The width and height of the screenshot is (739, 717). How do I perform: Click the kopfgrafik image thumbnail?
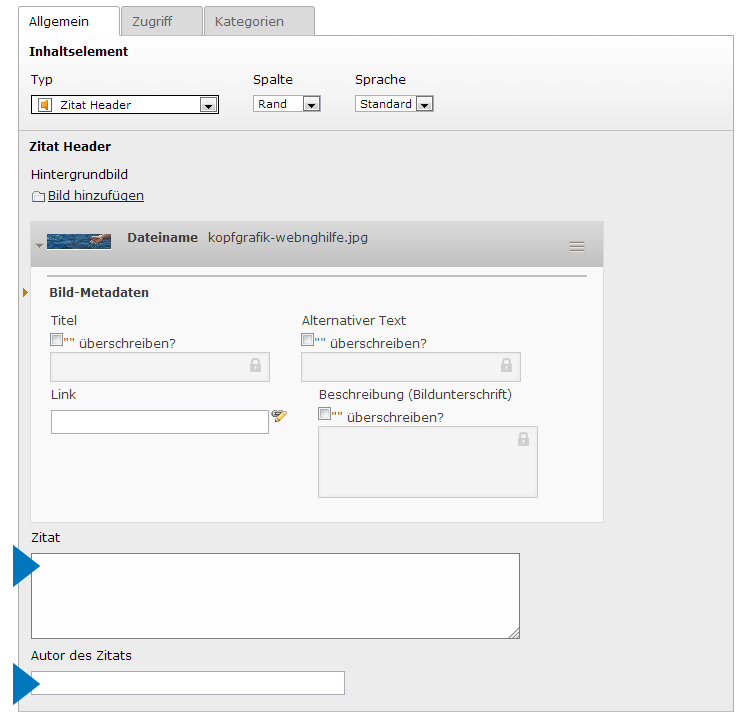[79, 241]
